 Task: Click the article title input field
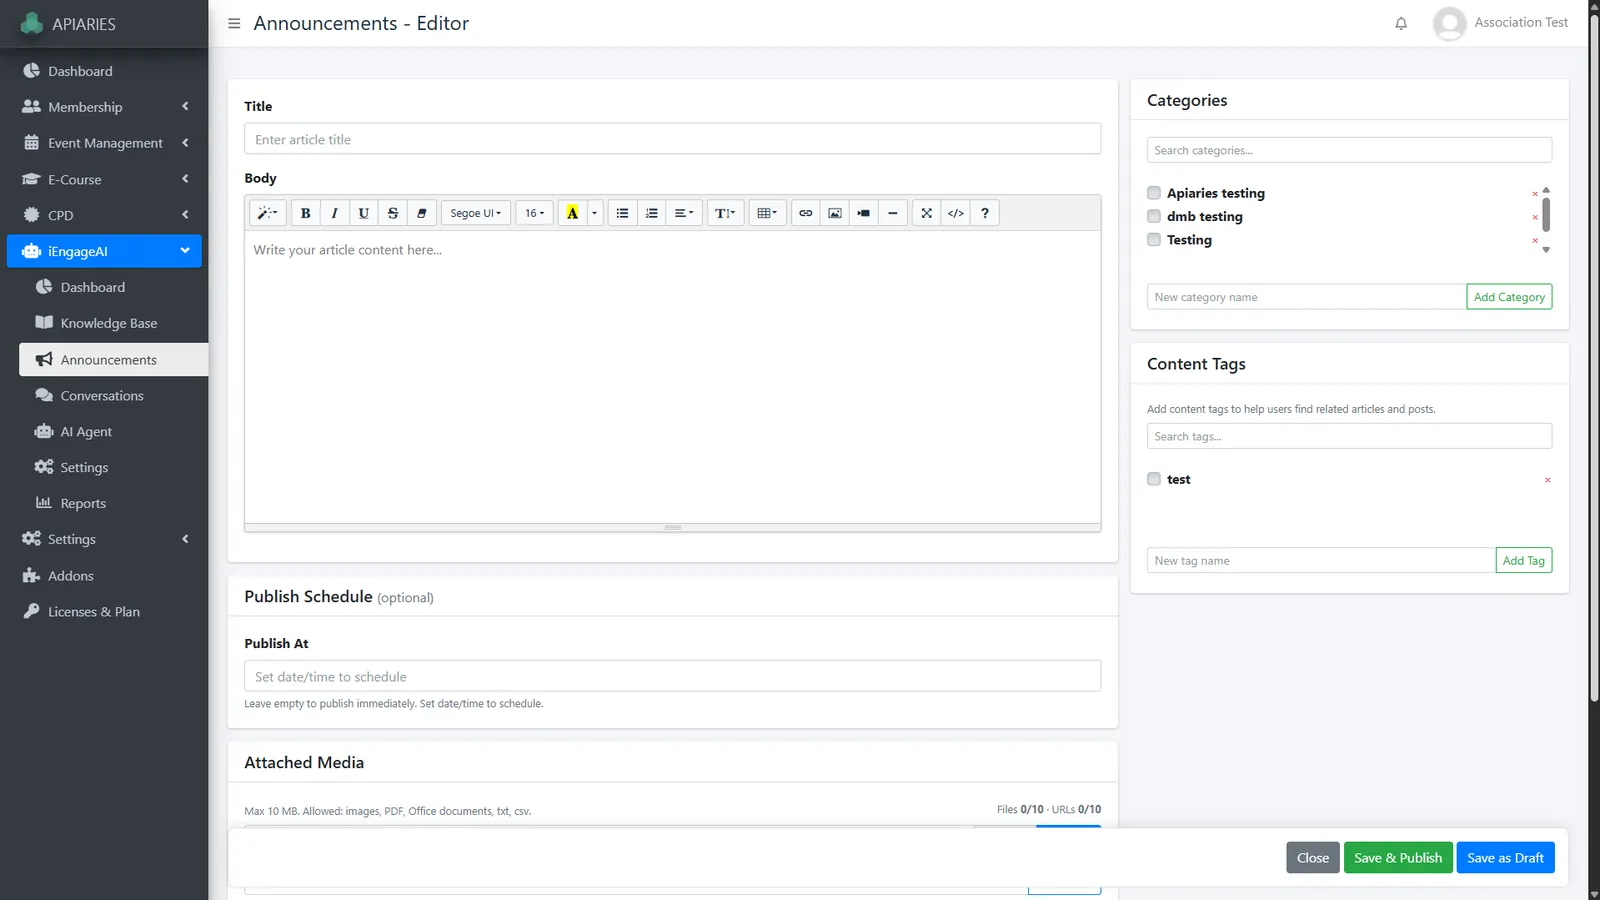pos(672,139)
